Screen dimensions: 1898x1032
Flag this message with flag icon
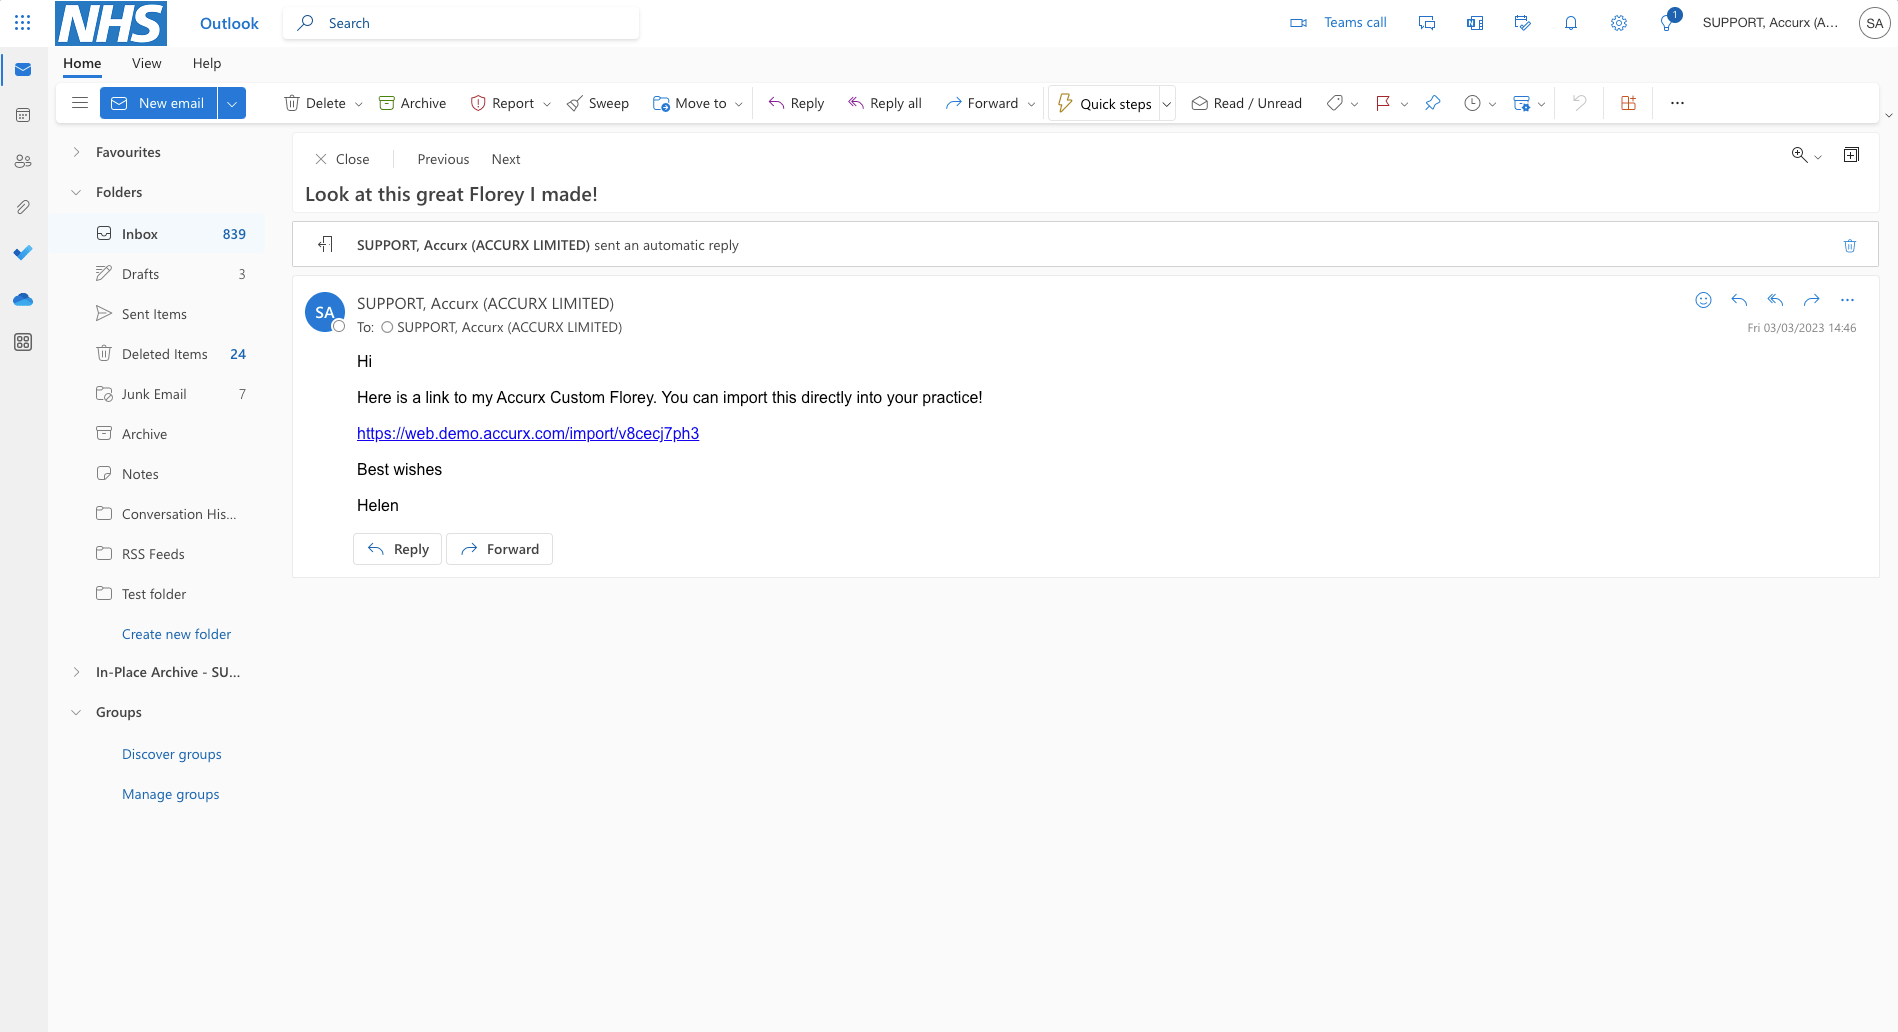[x=1383, y=103]
